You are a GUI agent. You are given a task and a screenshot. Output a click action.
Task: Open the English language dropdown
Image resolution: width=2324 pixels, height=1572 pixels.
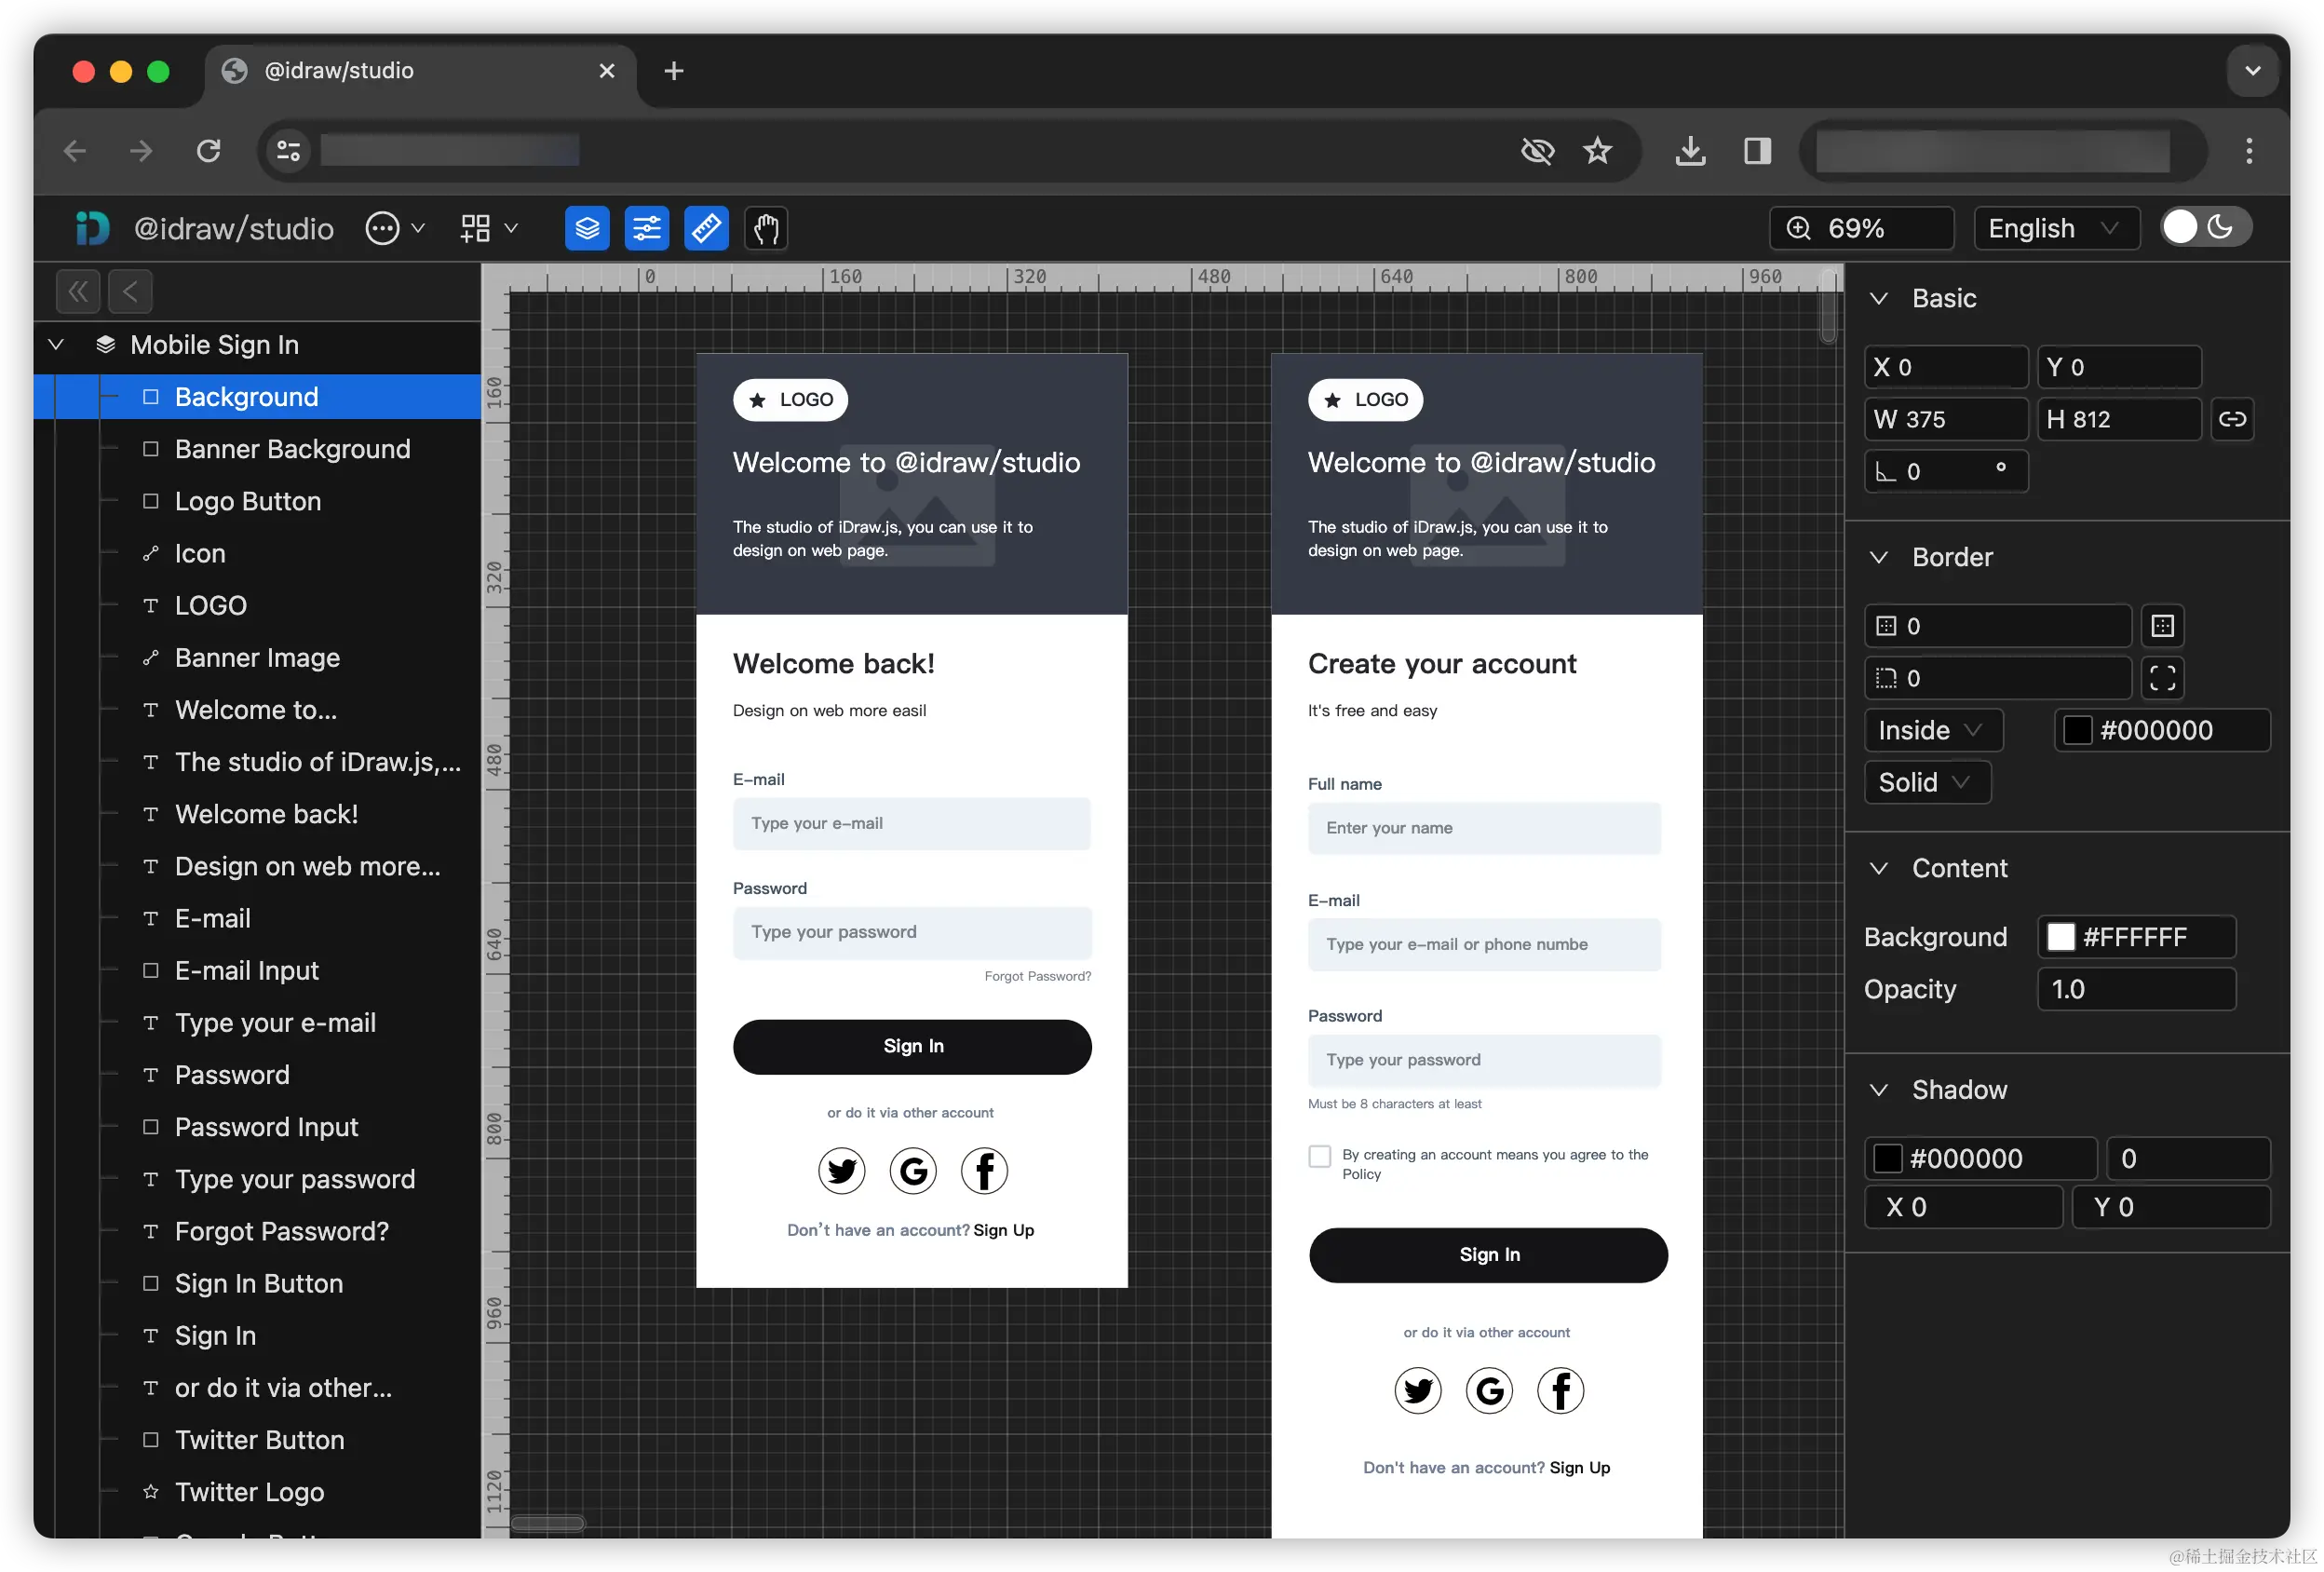[2054, 229]
